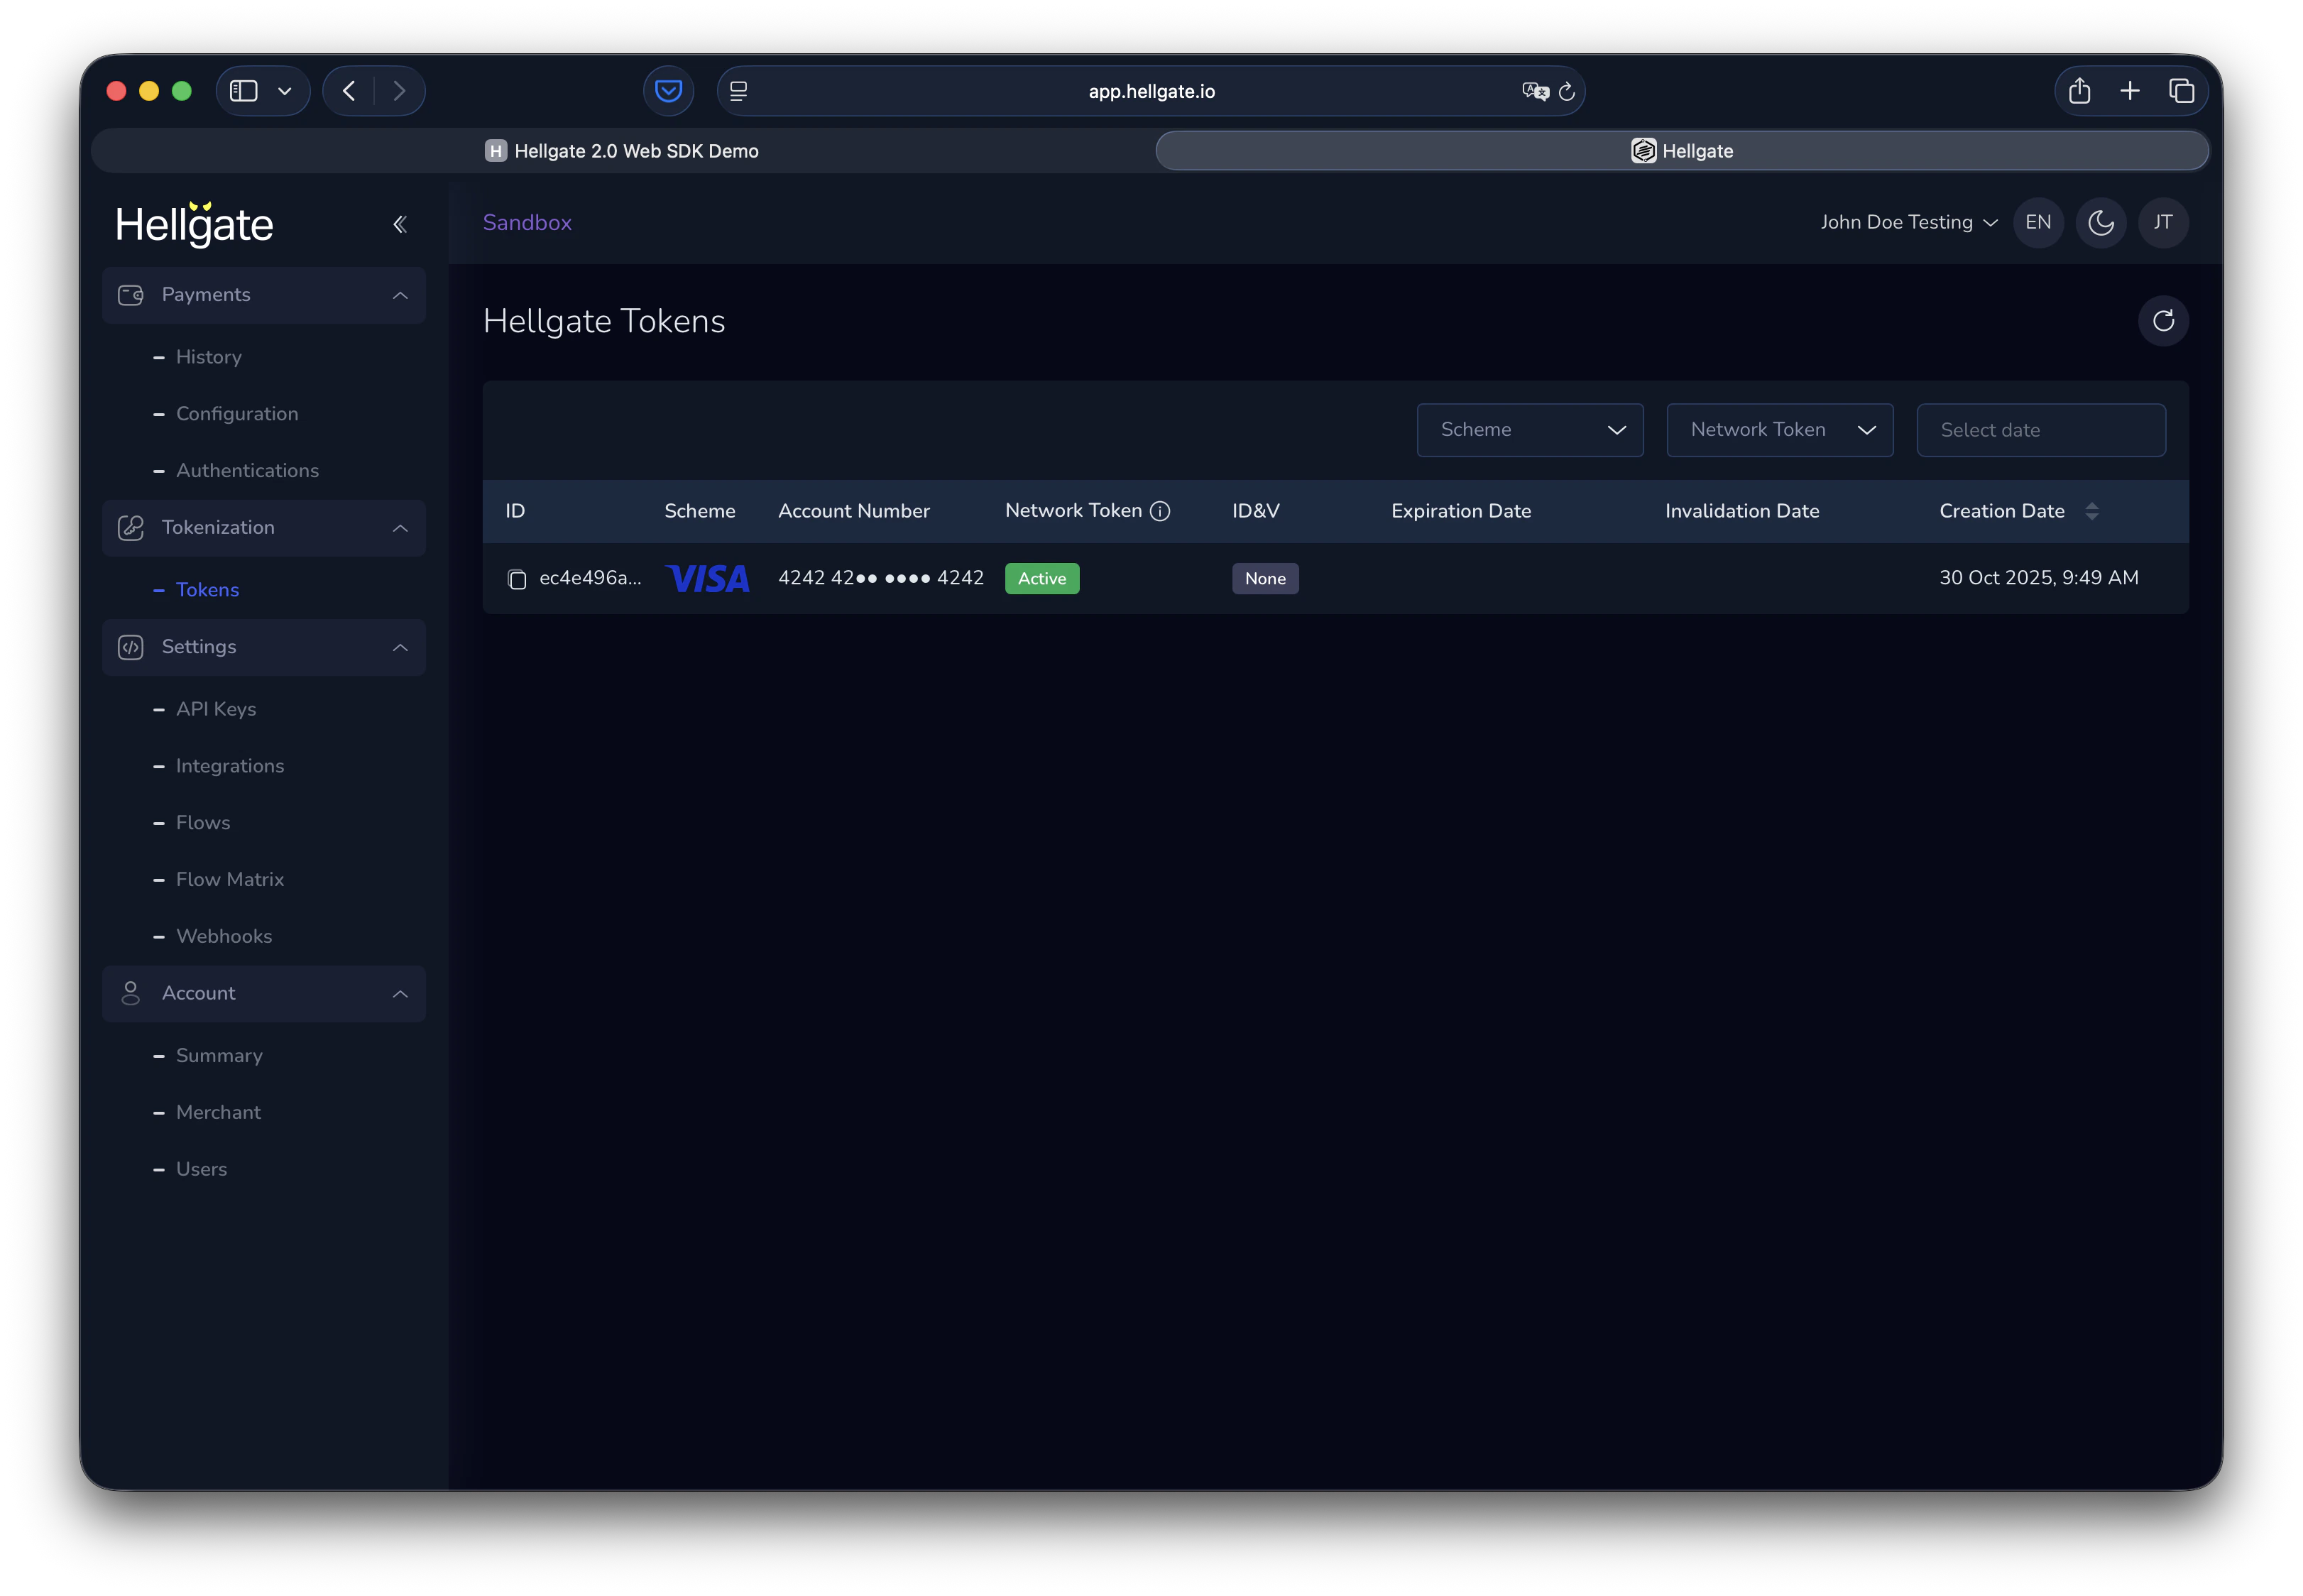
Task: Open Authentications page
Action: point(247,470)
